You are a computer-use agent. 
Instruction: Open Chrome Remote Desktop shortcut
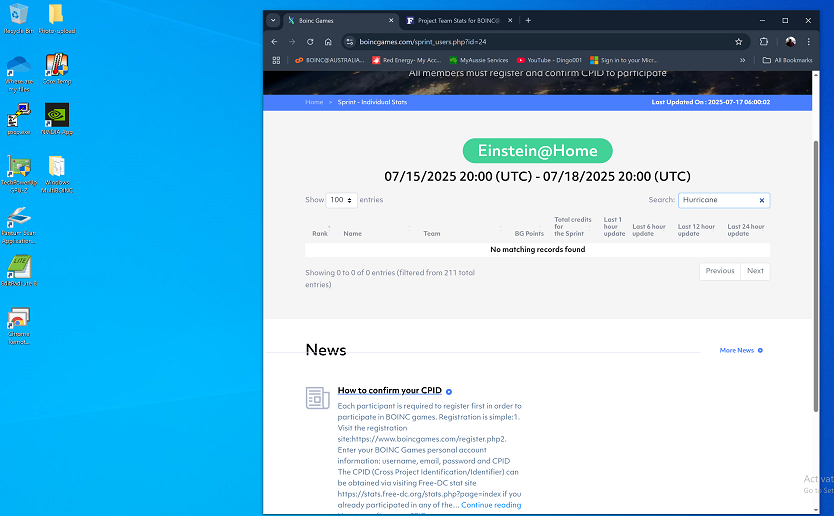tap(19, 326)
